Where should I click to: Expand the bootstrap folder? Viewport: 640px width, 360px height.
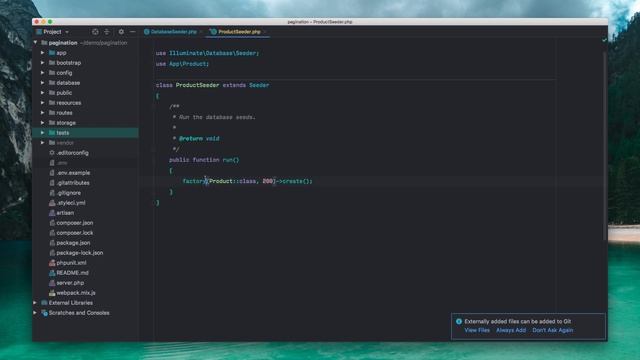[x=42, y=63]
